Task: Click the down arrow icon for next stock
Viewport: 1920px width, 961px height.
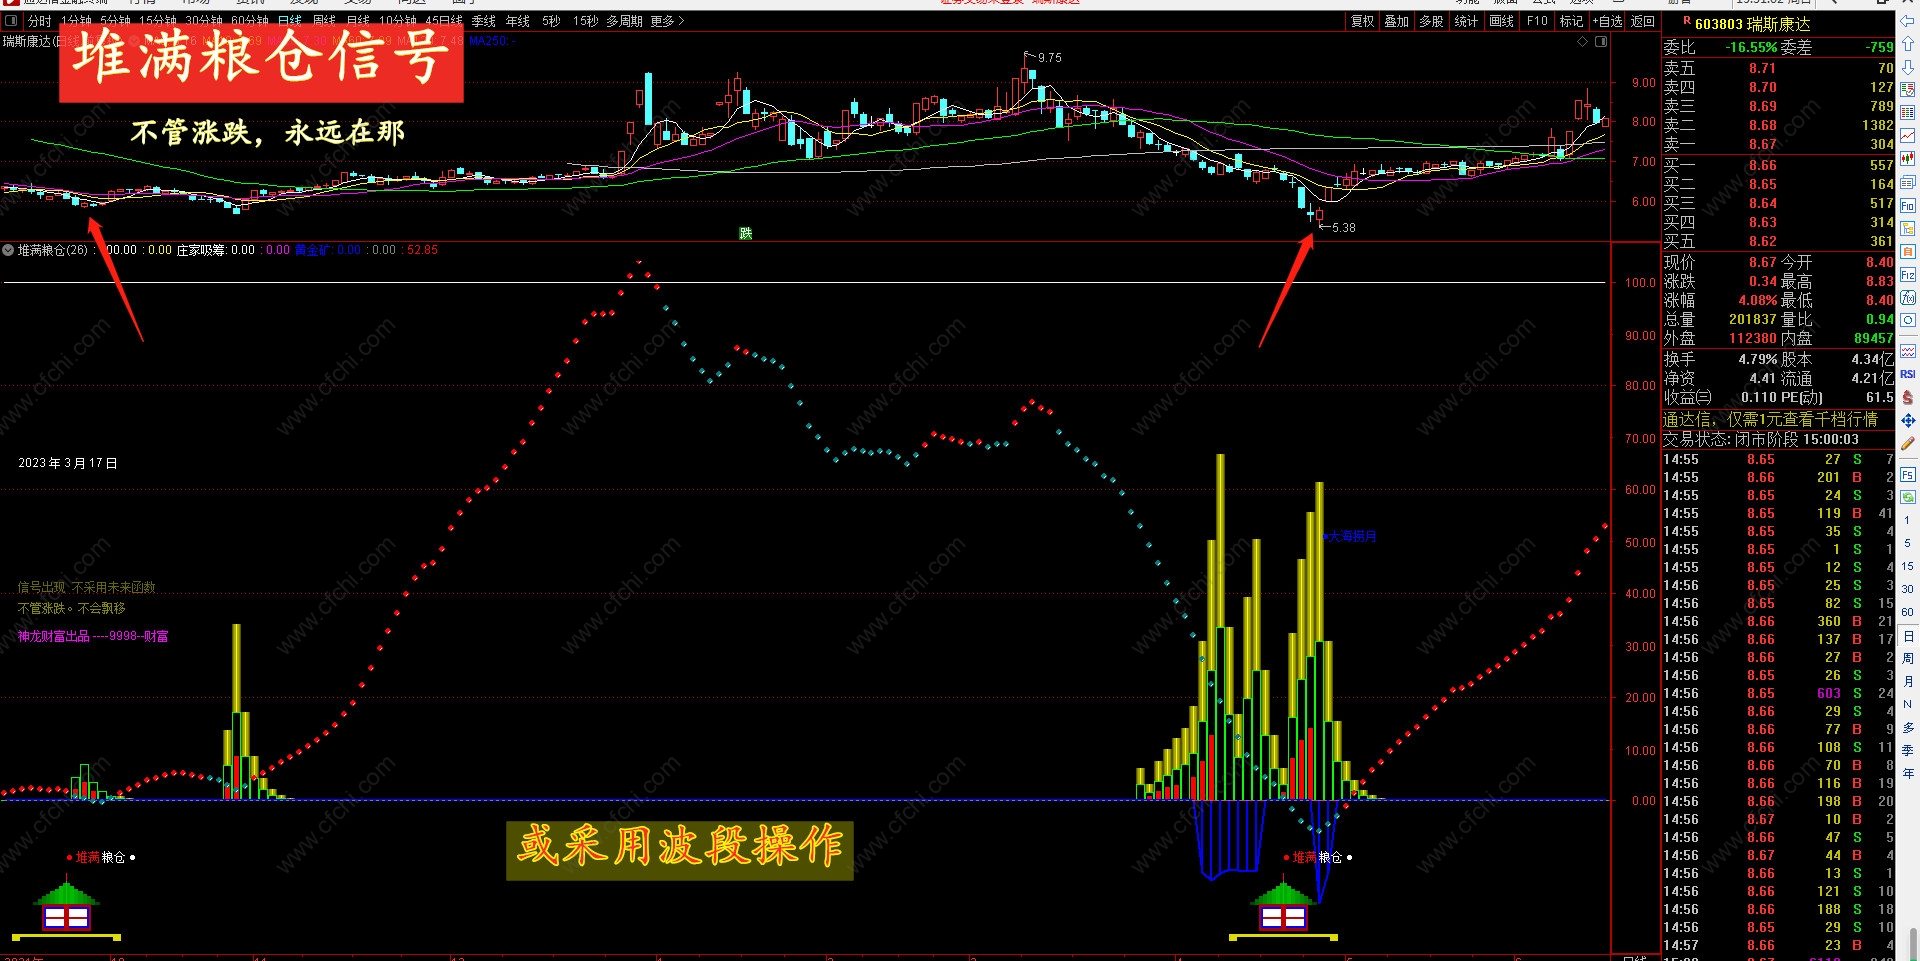Action: (x=1908, y=67)
